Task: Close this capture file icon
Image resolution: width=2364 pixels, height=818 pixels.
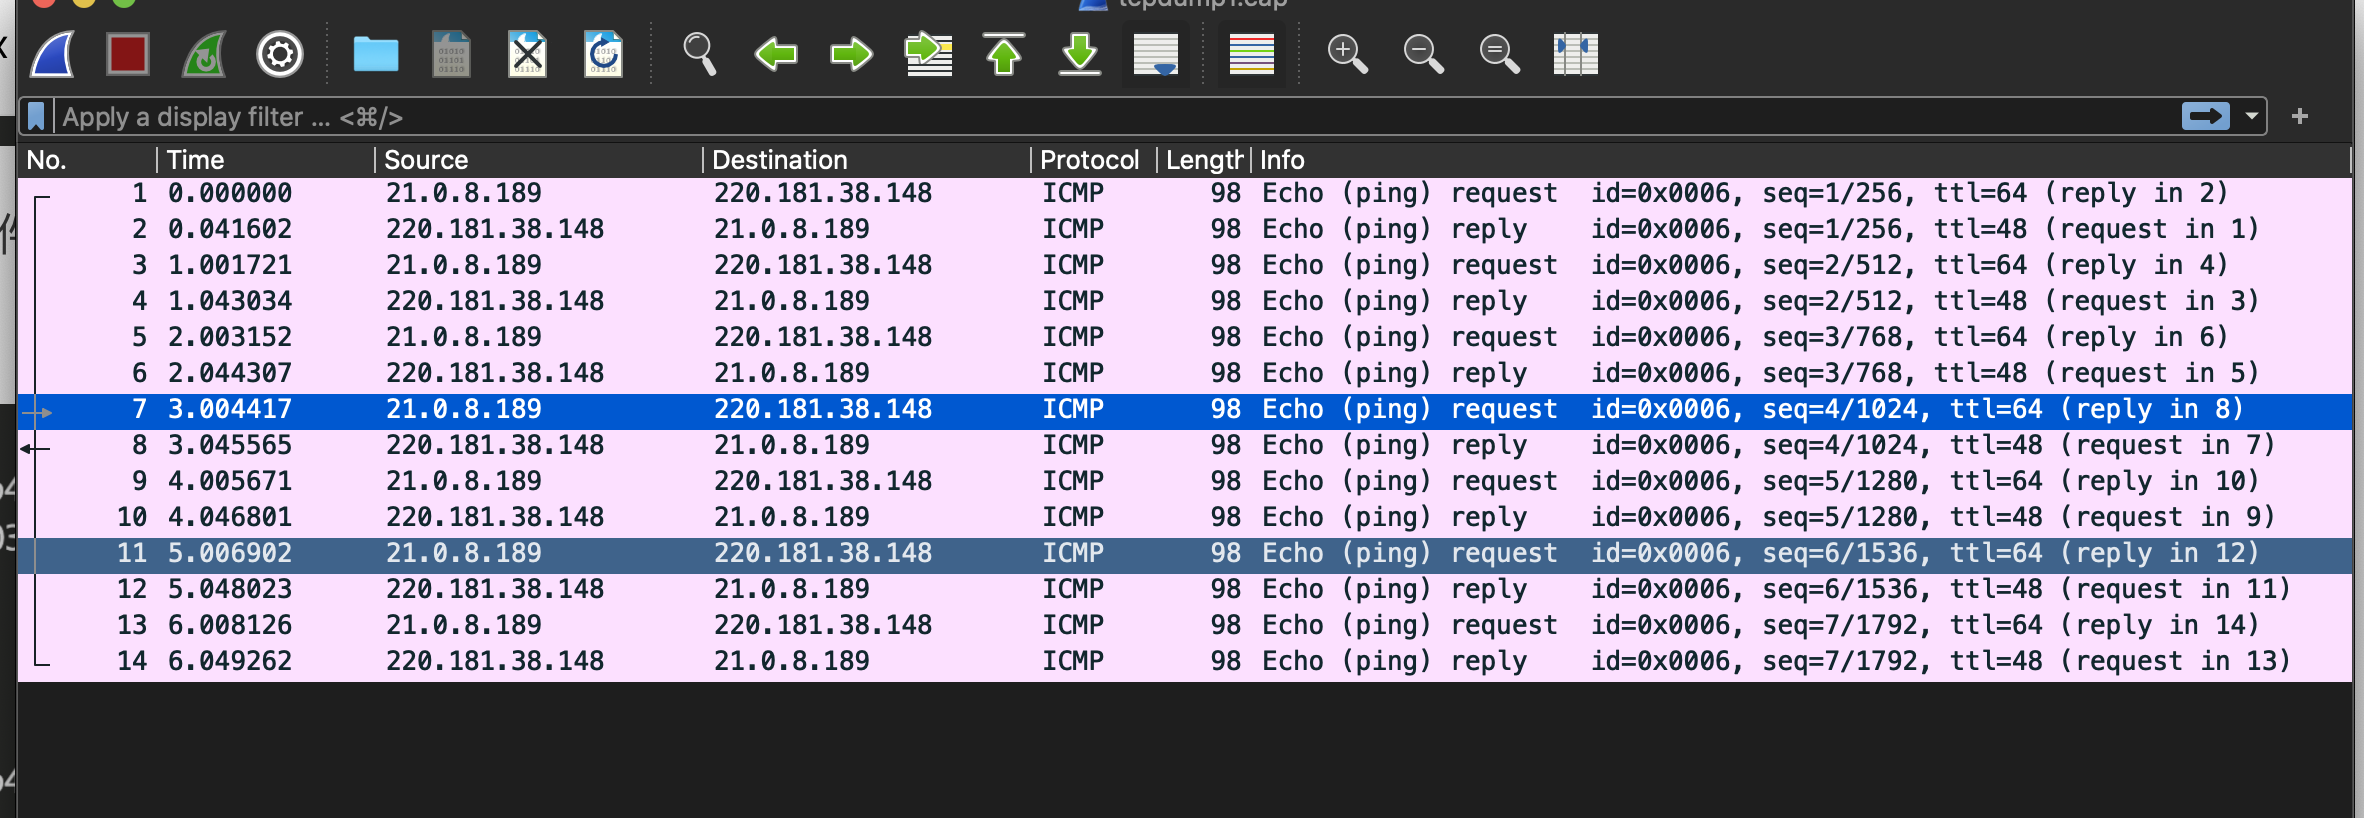Action: (528, 54)
